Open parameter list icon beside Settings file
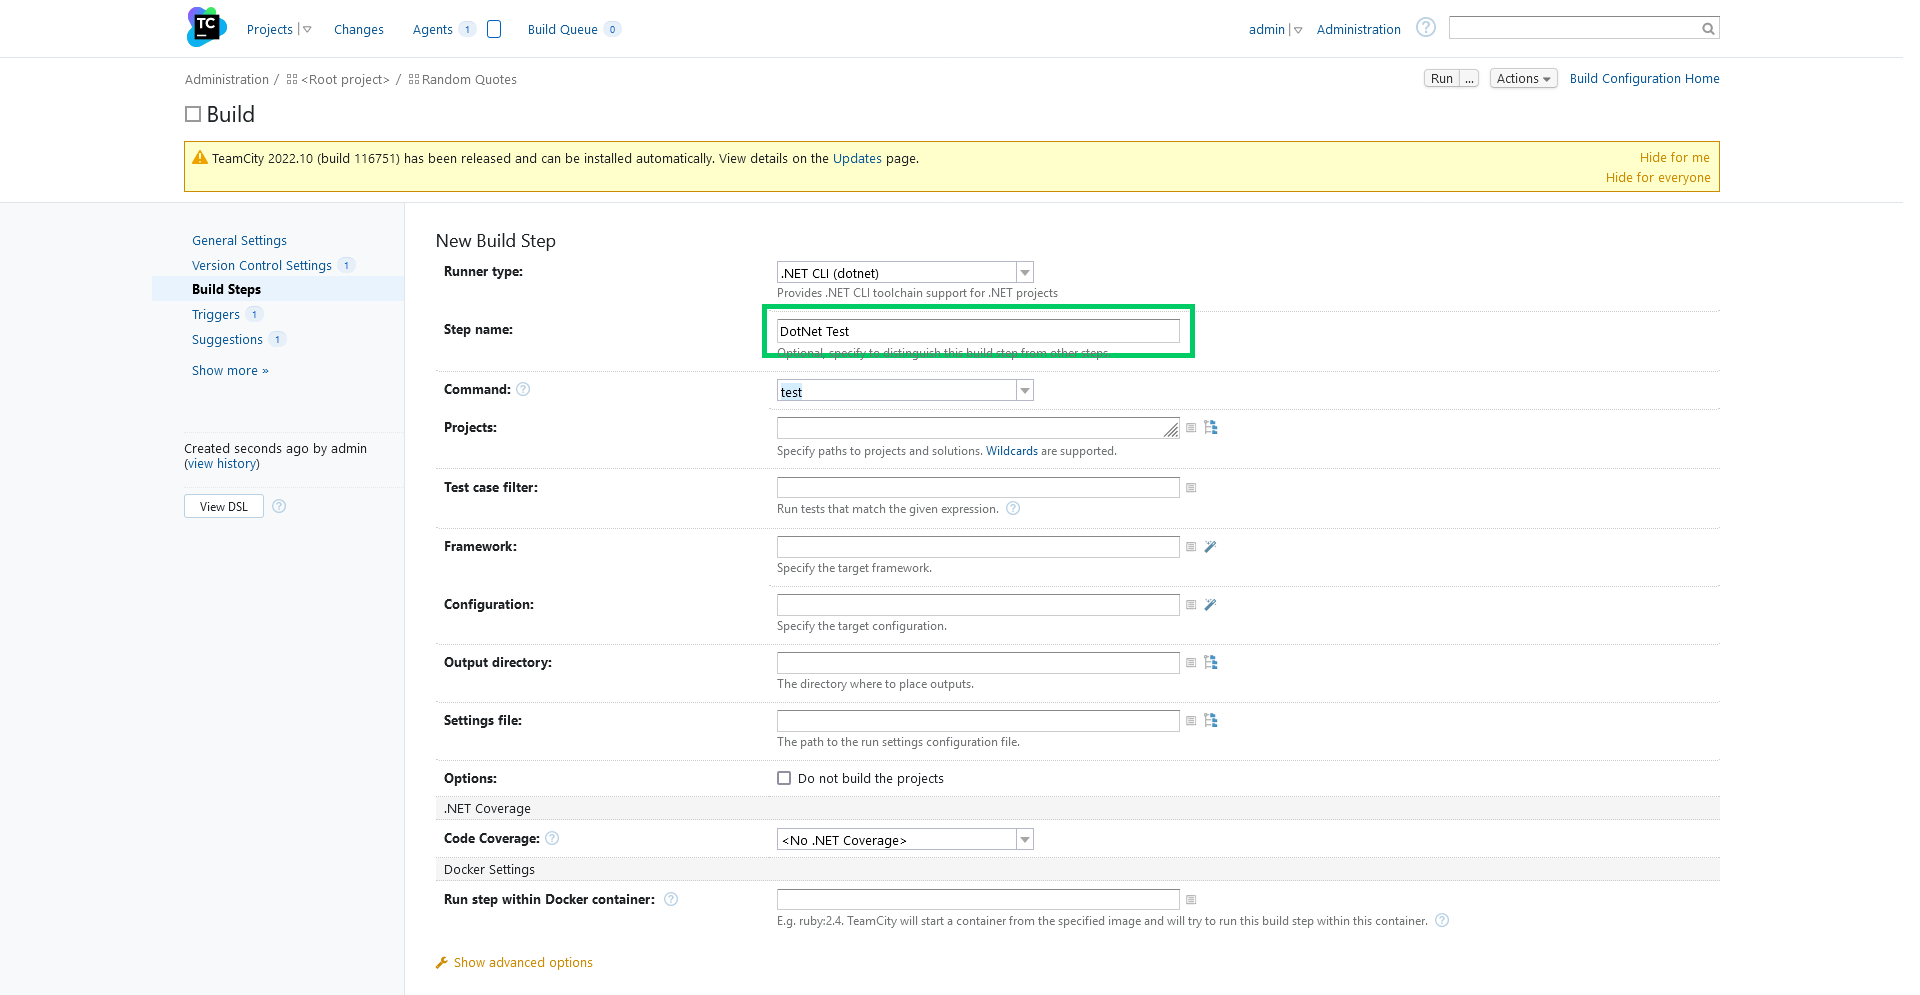This screenshot has width=1920, height=995. click(x=1191, y=721)
